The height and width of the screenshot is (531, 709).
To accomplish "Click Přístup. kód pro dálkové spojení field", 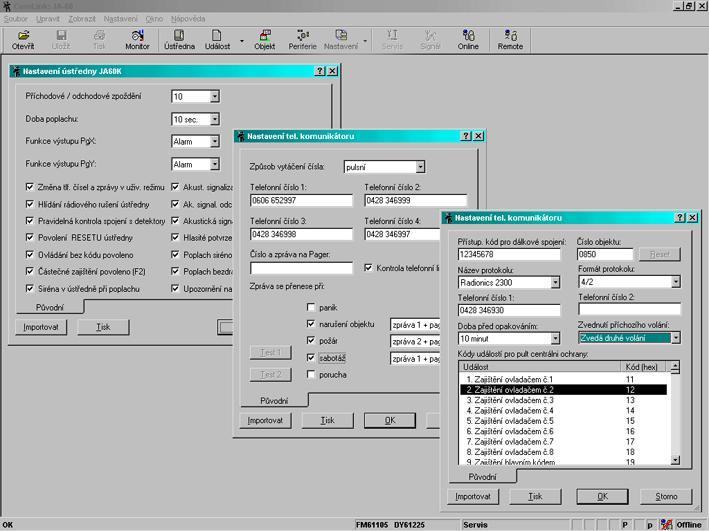I will tap(509, 254).
